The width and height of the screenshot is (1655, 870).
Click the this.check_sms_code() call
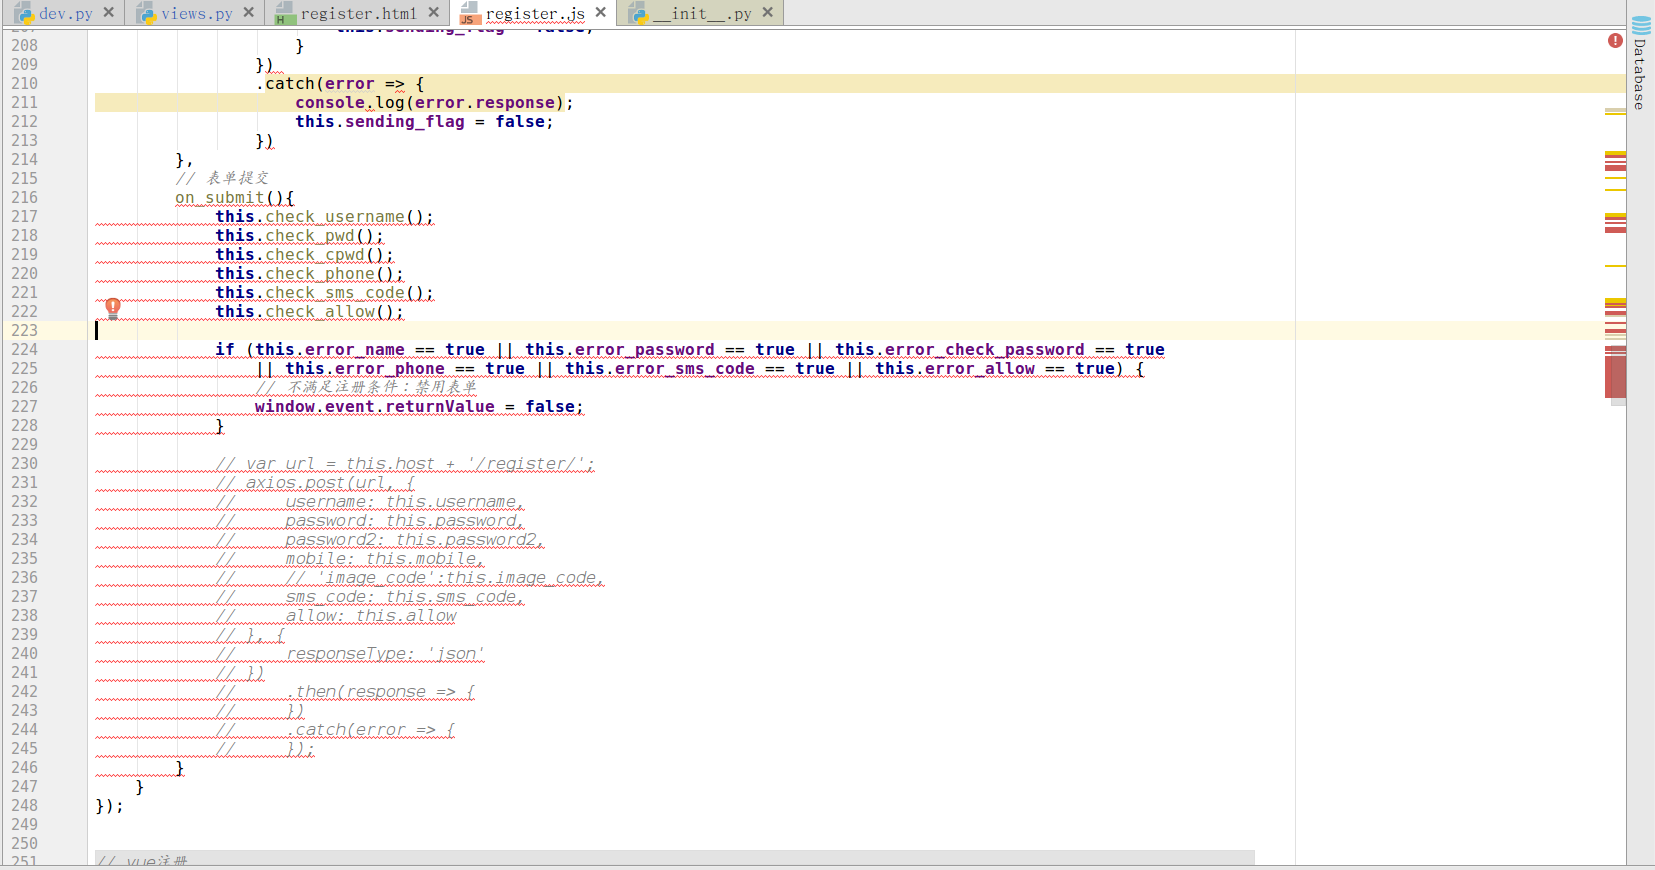[324, 293]
